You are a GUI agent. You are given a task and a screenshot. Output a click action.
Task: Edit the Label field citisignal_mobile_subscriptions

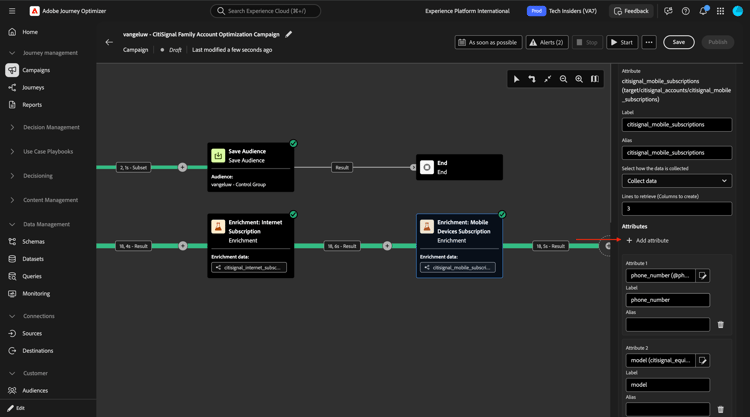click(676, 124)
